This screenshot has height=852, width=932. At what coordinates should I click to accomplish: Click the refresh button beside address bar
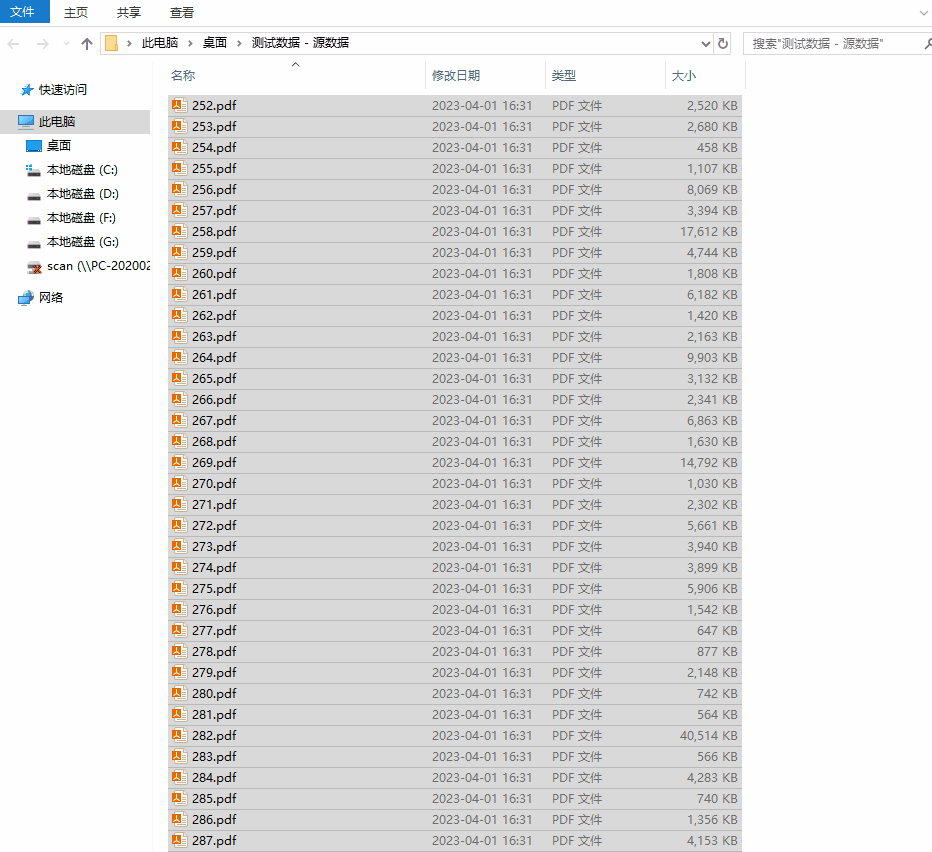click(x=723, y=43)
